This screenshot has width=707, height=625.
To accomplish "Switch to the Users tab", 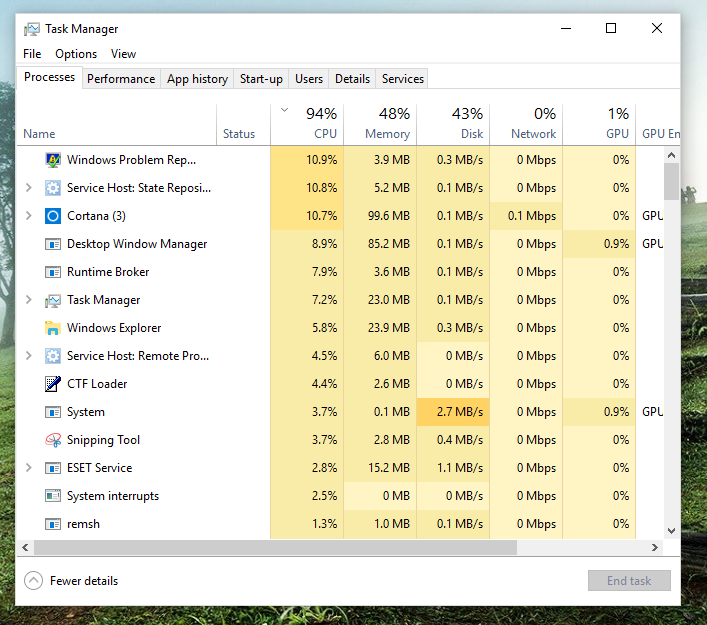I will (309, 79).
